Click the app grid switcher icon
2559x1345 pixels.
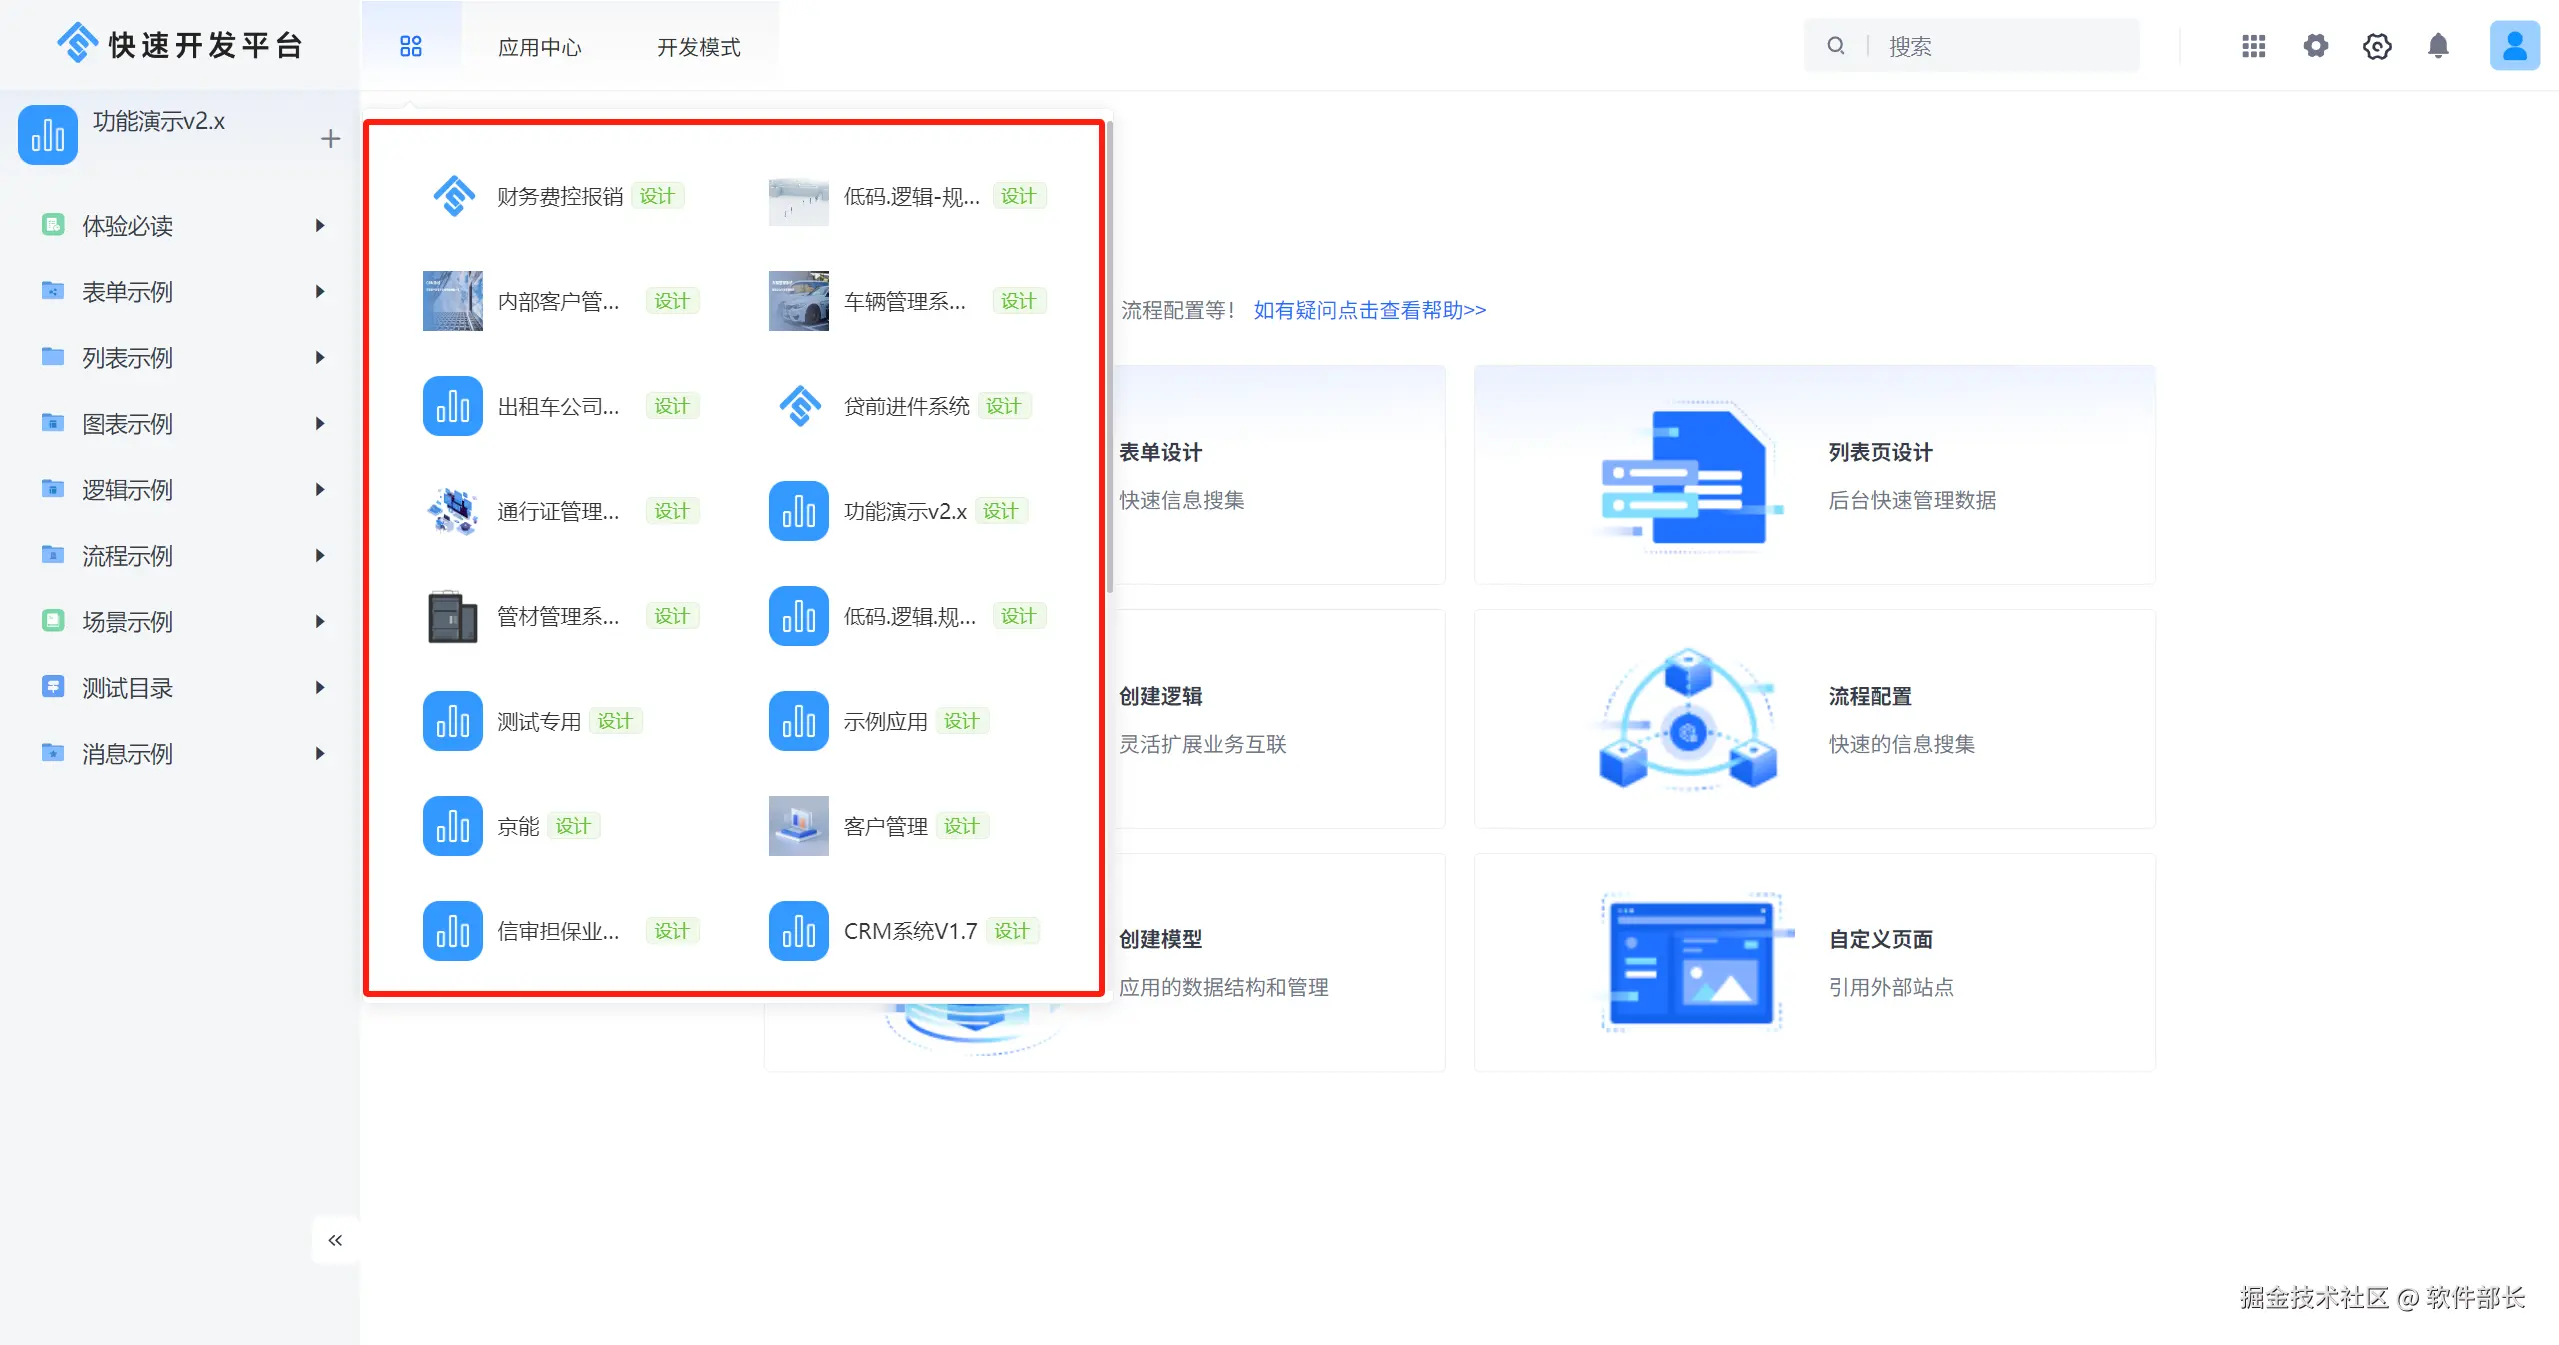pyautogui.click(x=410, y=46)
